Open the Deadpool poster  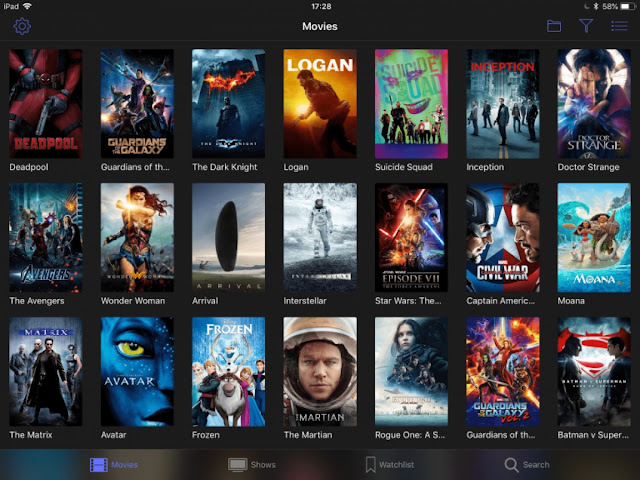(x=46, y=104)
